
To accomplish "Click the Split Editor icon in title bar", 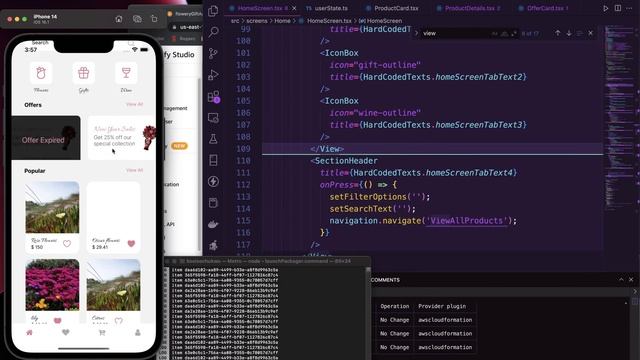I will pyautogui.click(x=618, y=8).
